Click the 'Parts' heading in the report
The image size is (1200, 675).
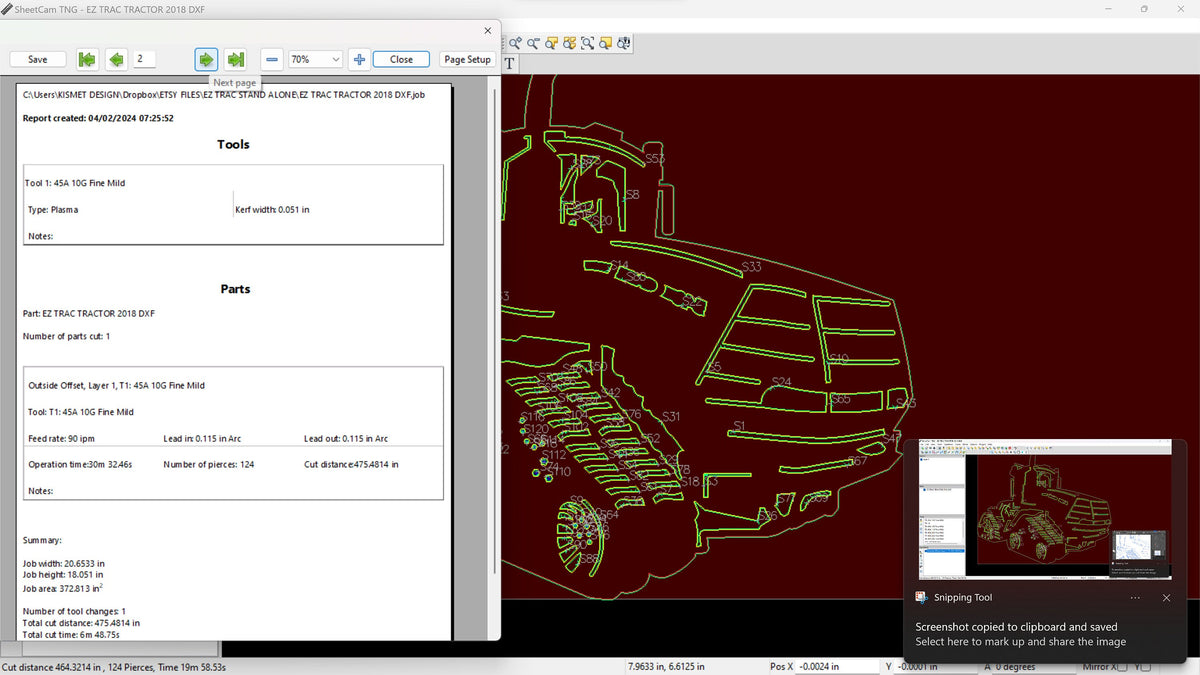[x=235, y=289]
